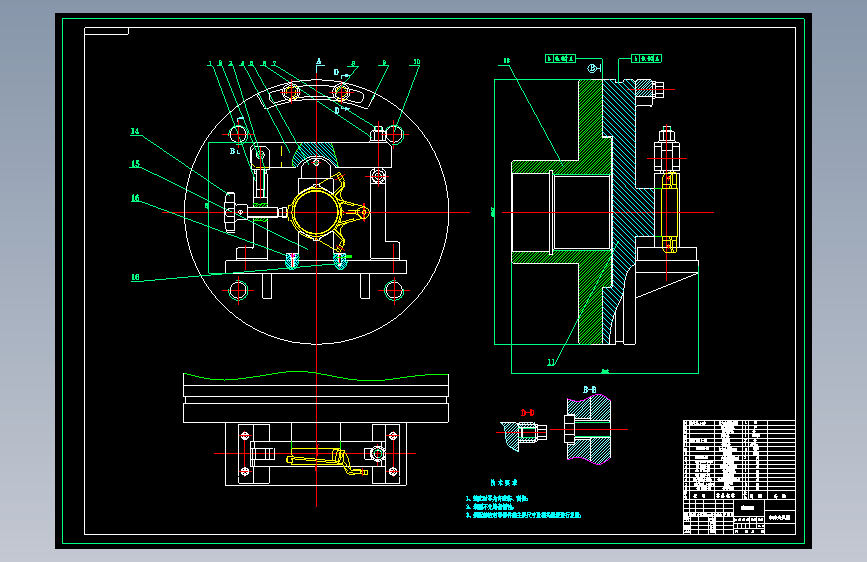Select the yellow pin in side section view
Viewport: 867px width, 562px height.
point(668,212)
